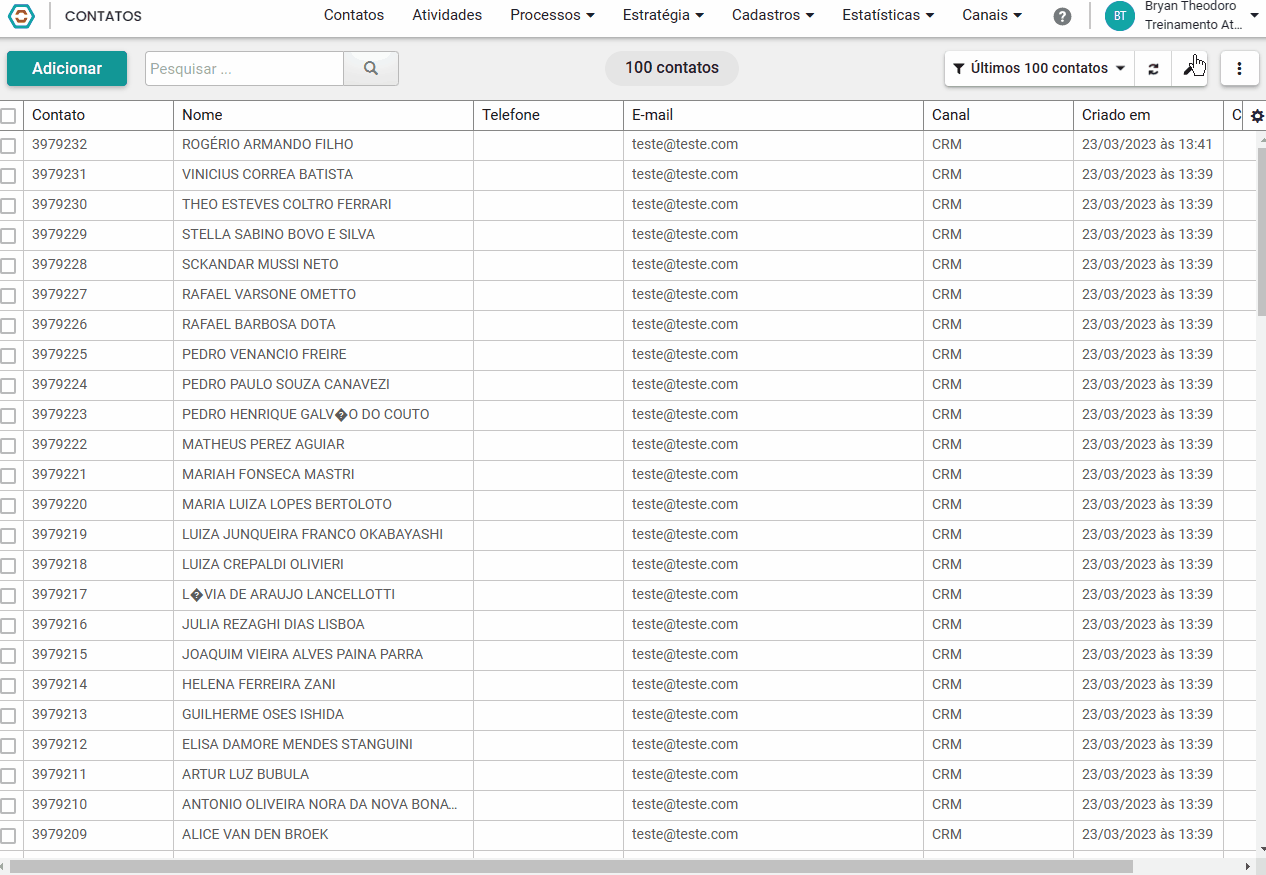
Task: Open the Estatísticas dropdown menu
Action: [888, 15]
